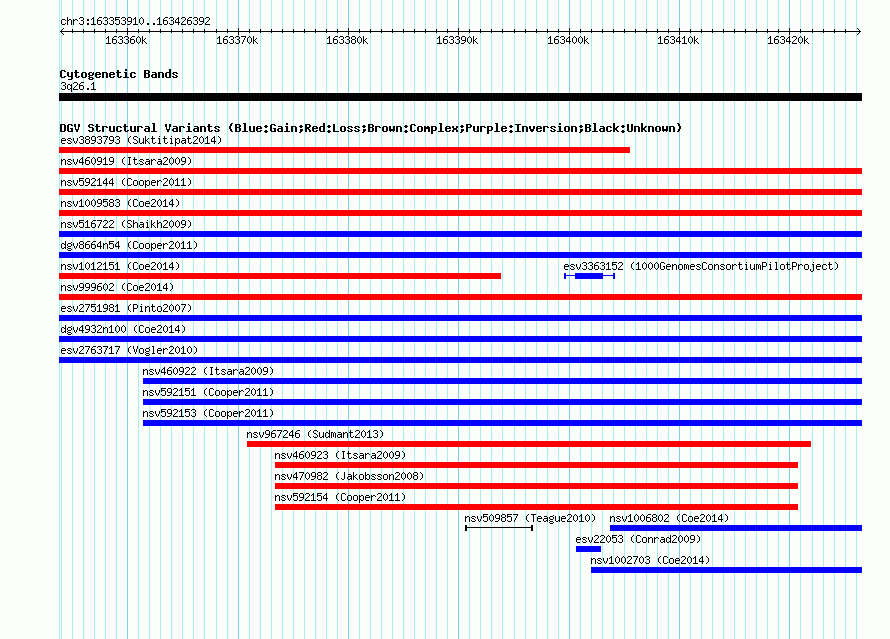Click the 163370k ruler tick label
This screenshot has height=639, width=890.
[237, 40]
